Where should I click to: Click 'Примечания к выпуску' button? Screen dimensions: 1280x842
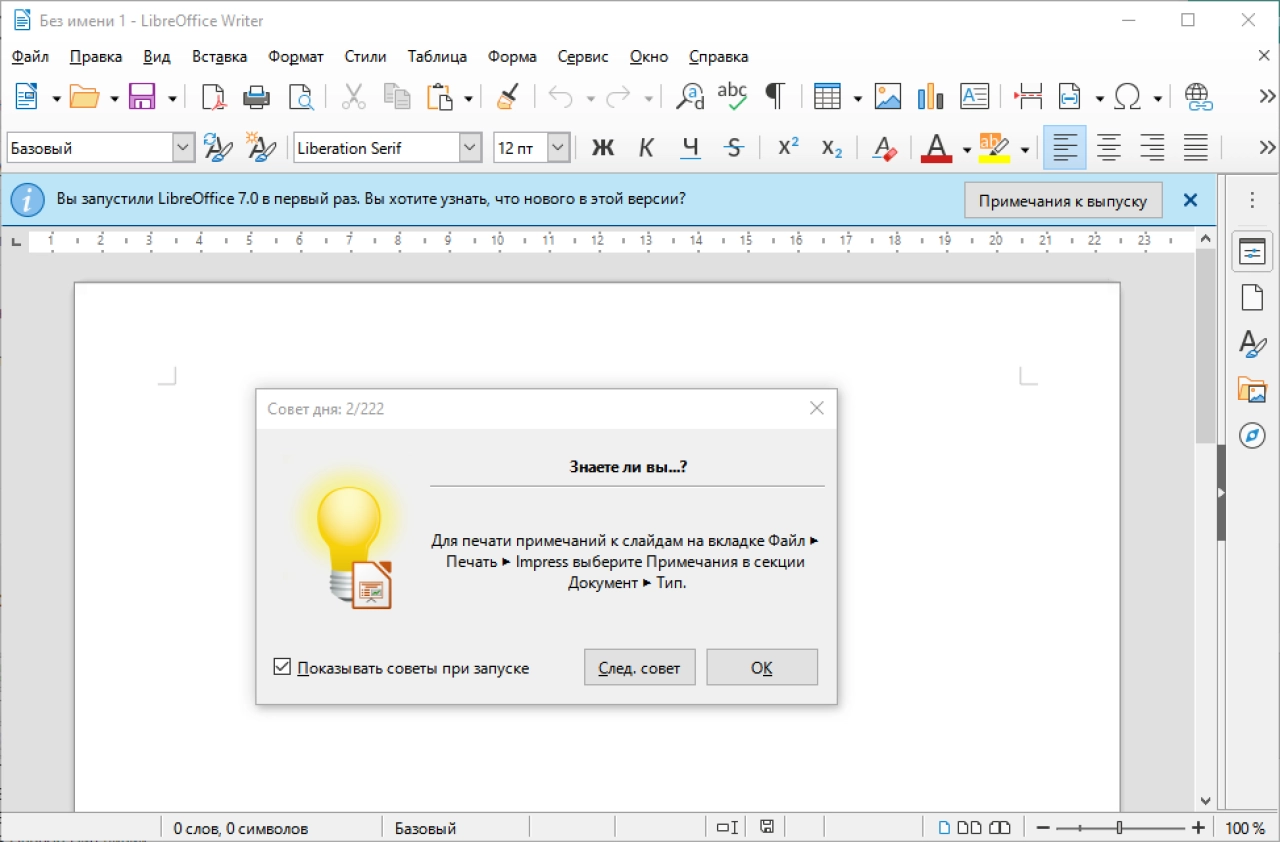click(1063, 200)
